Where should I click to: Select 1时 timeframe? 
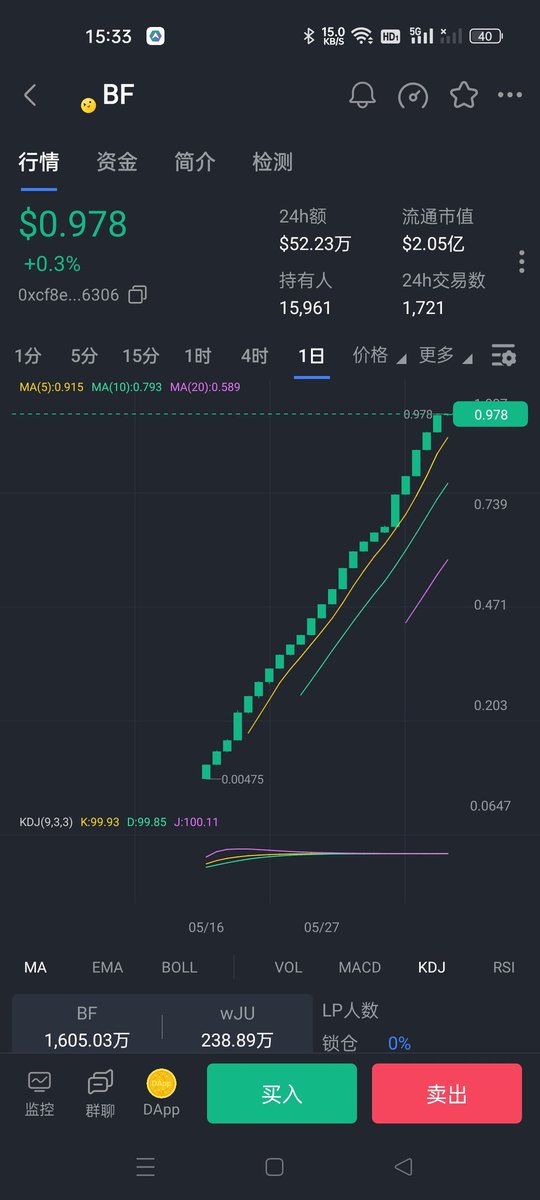click(x=198, y=355)
